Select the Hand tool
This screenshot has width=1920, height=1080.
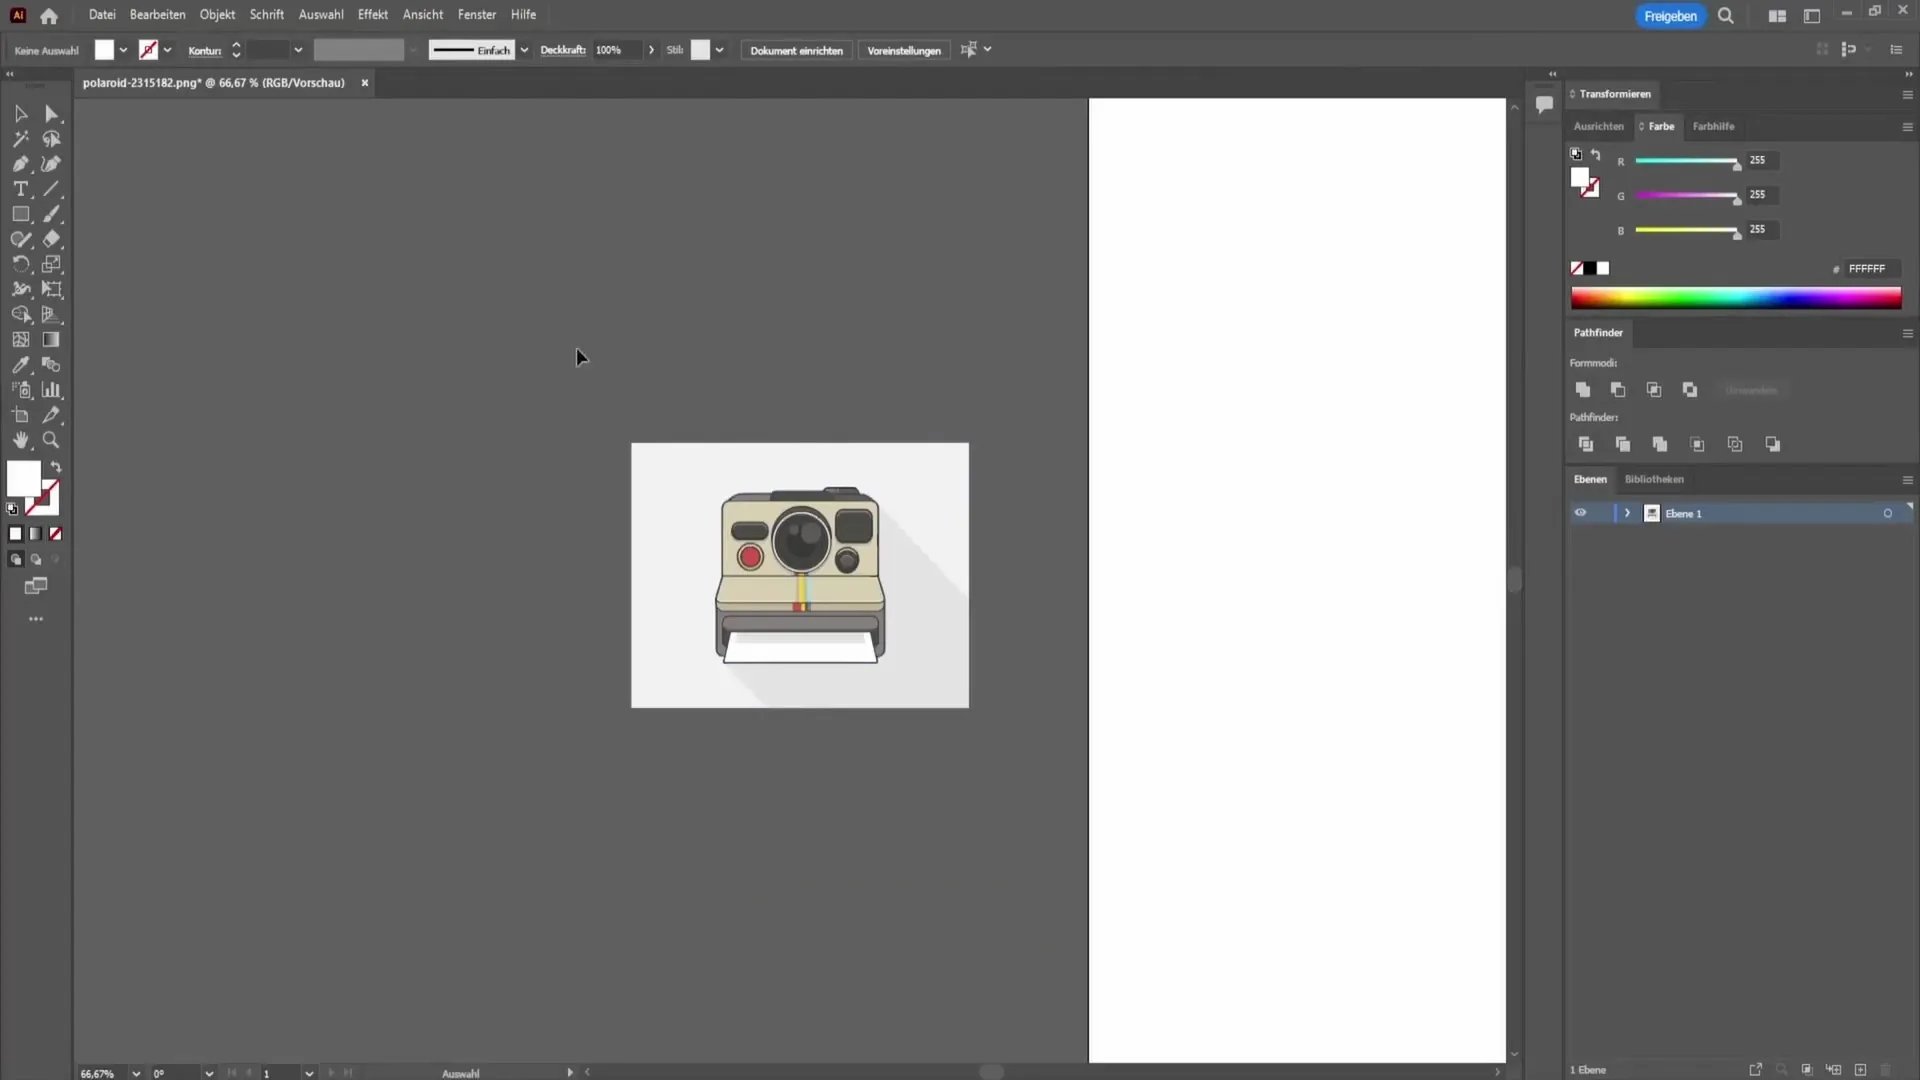coord(20,440)
